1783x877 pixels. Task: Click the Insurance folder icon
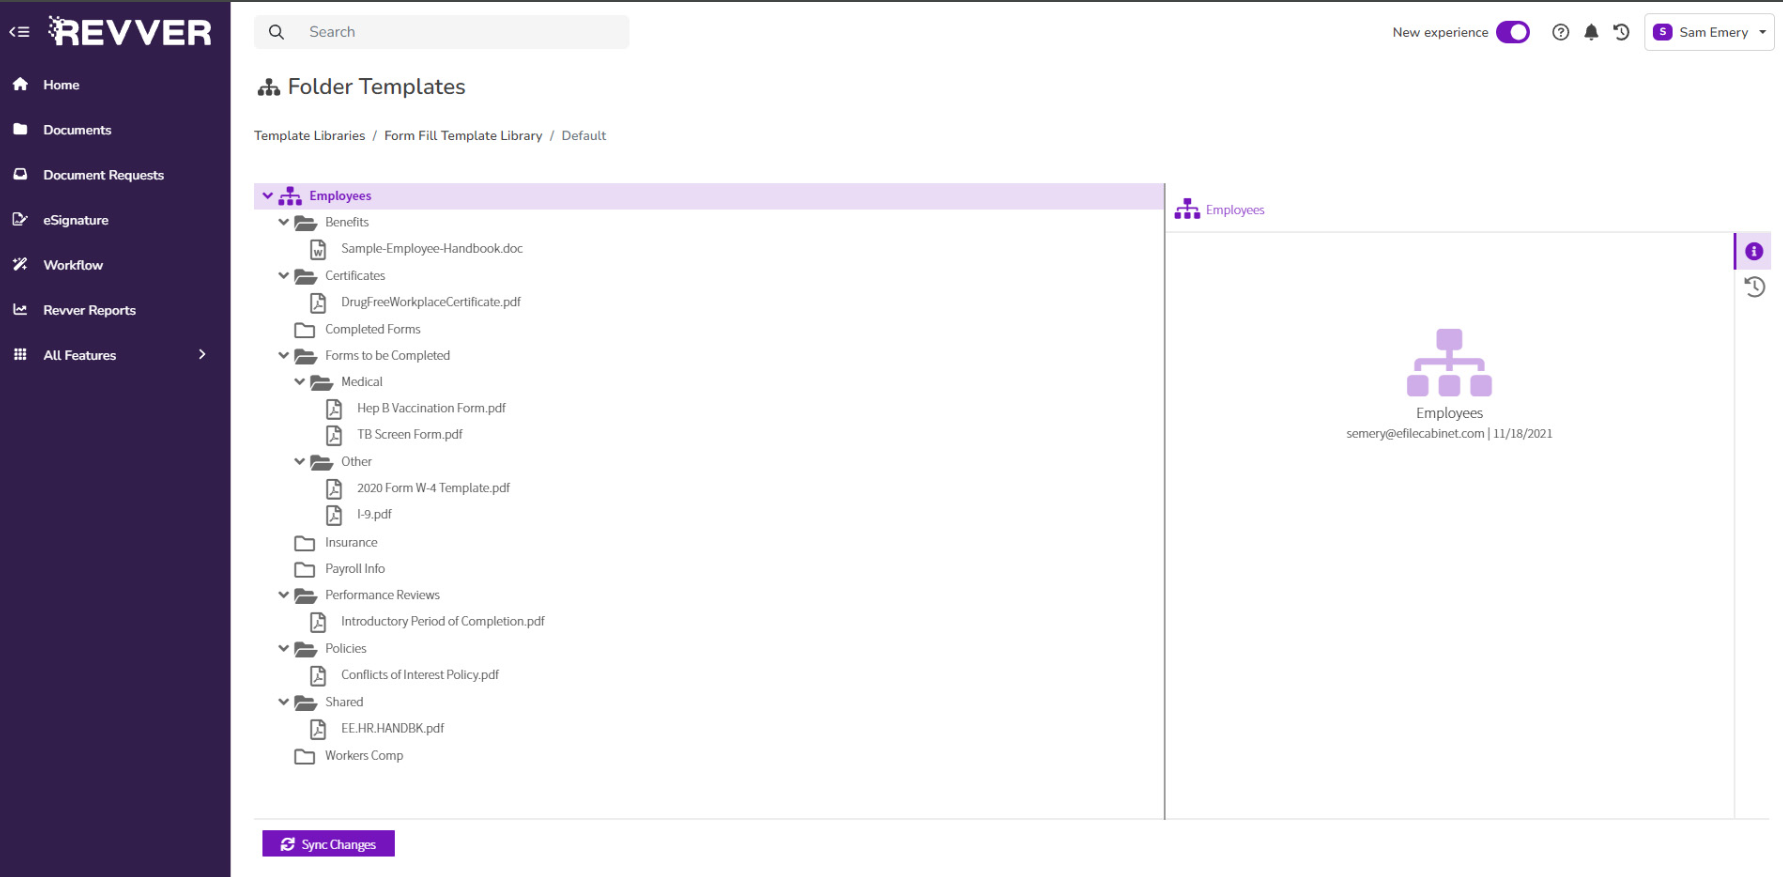pyautogui.click(x=305, y=543)
